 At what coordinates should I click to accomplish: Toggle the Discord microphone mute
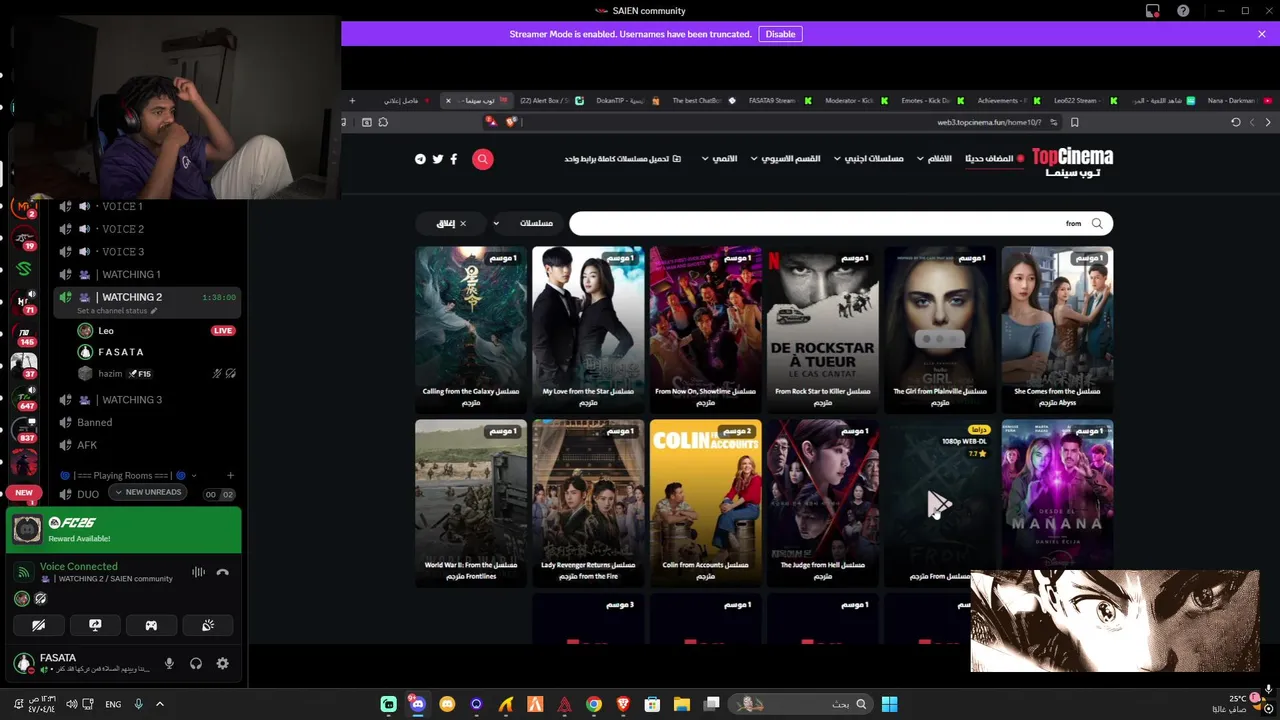(169, 663)
